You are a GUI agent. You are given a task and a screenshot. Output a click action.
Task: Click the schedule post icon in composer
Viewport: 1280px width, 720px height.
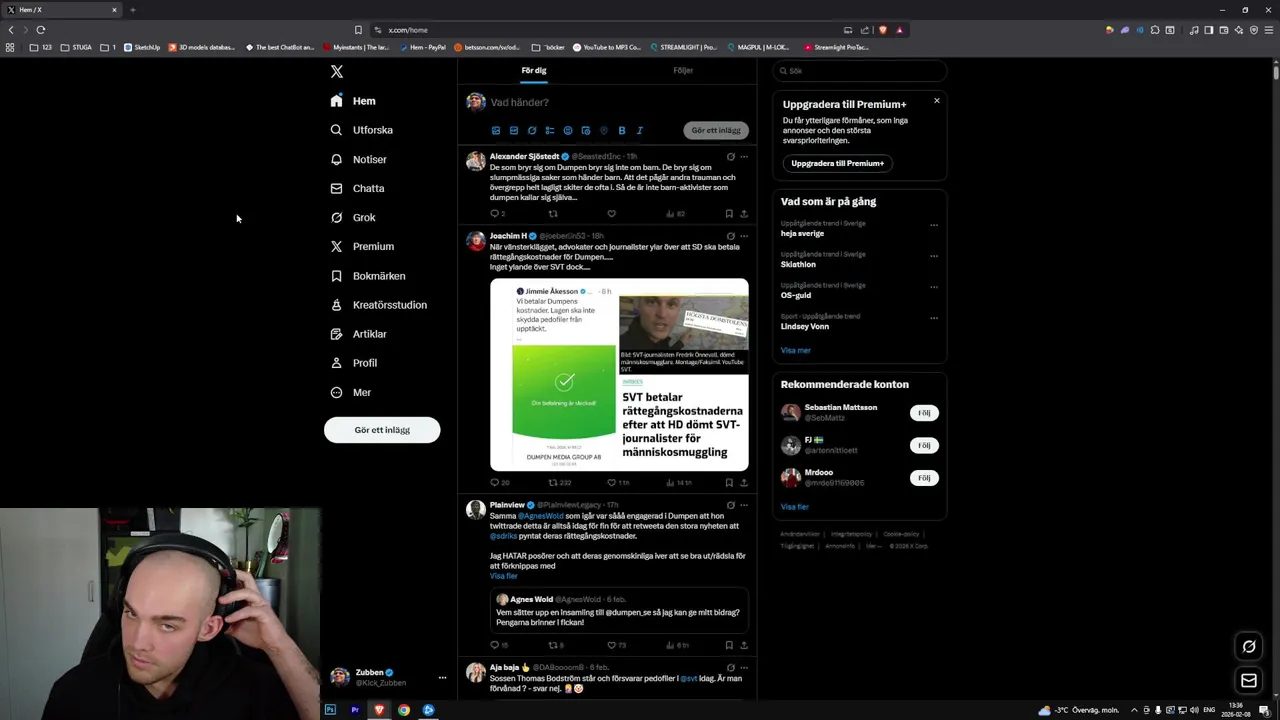[x=586, y=130]
